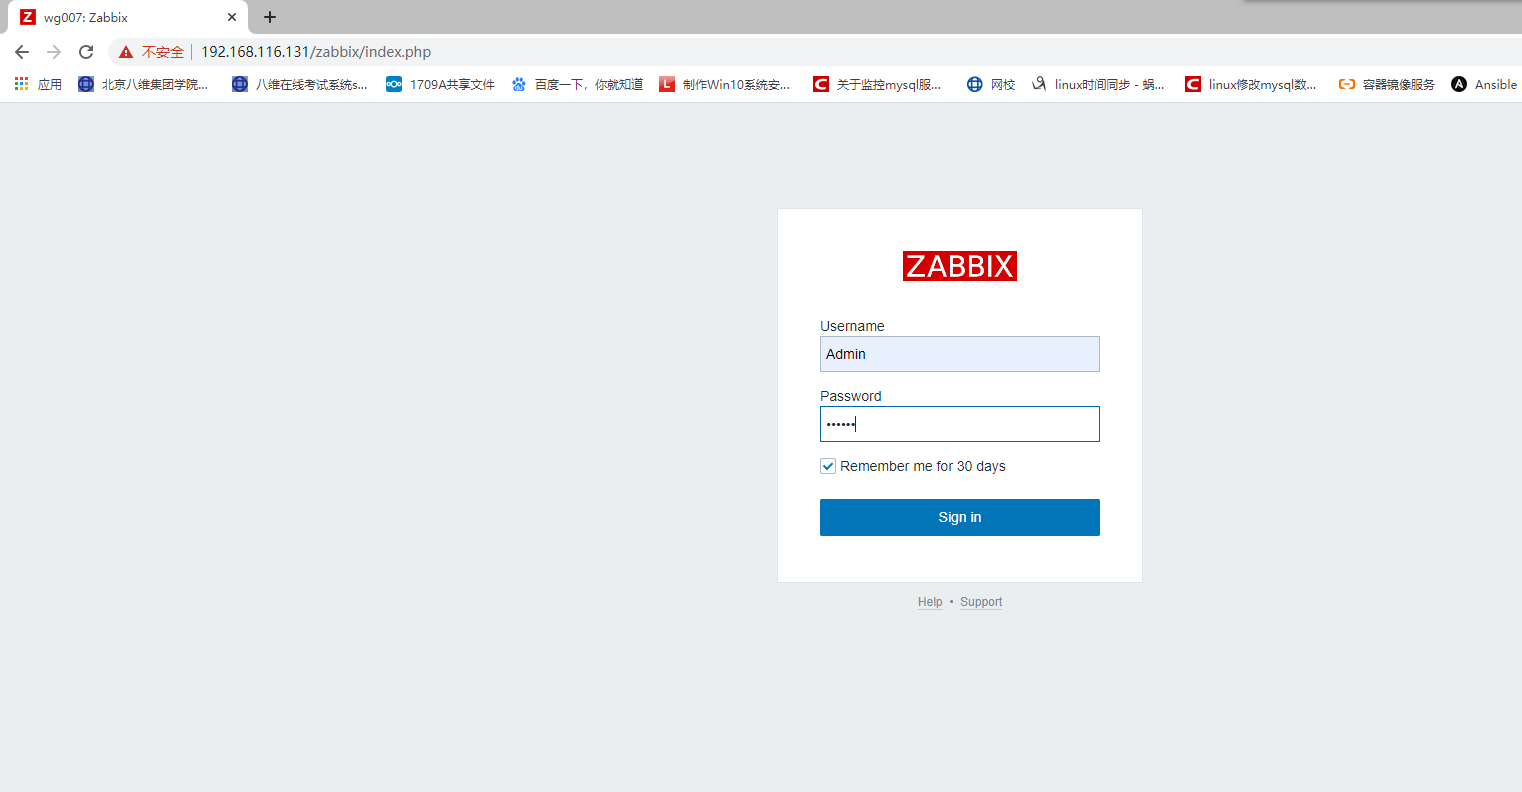Open the 北京八维集团学院 bookmark
This screenshot has height=792, width=1522.
[x=143, y=85]
